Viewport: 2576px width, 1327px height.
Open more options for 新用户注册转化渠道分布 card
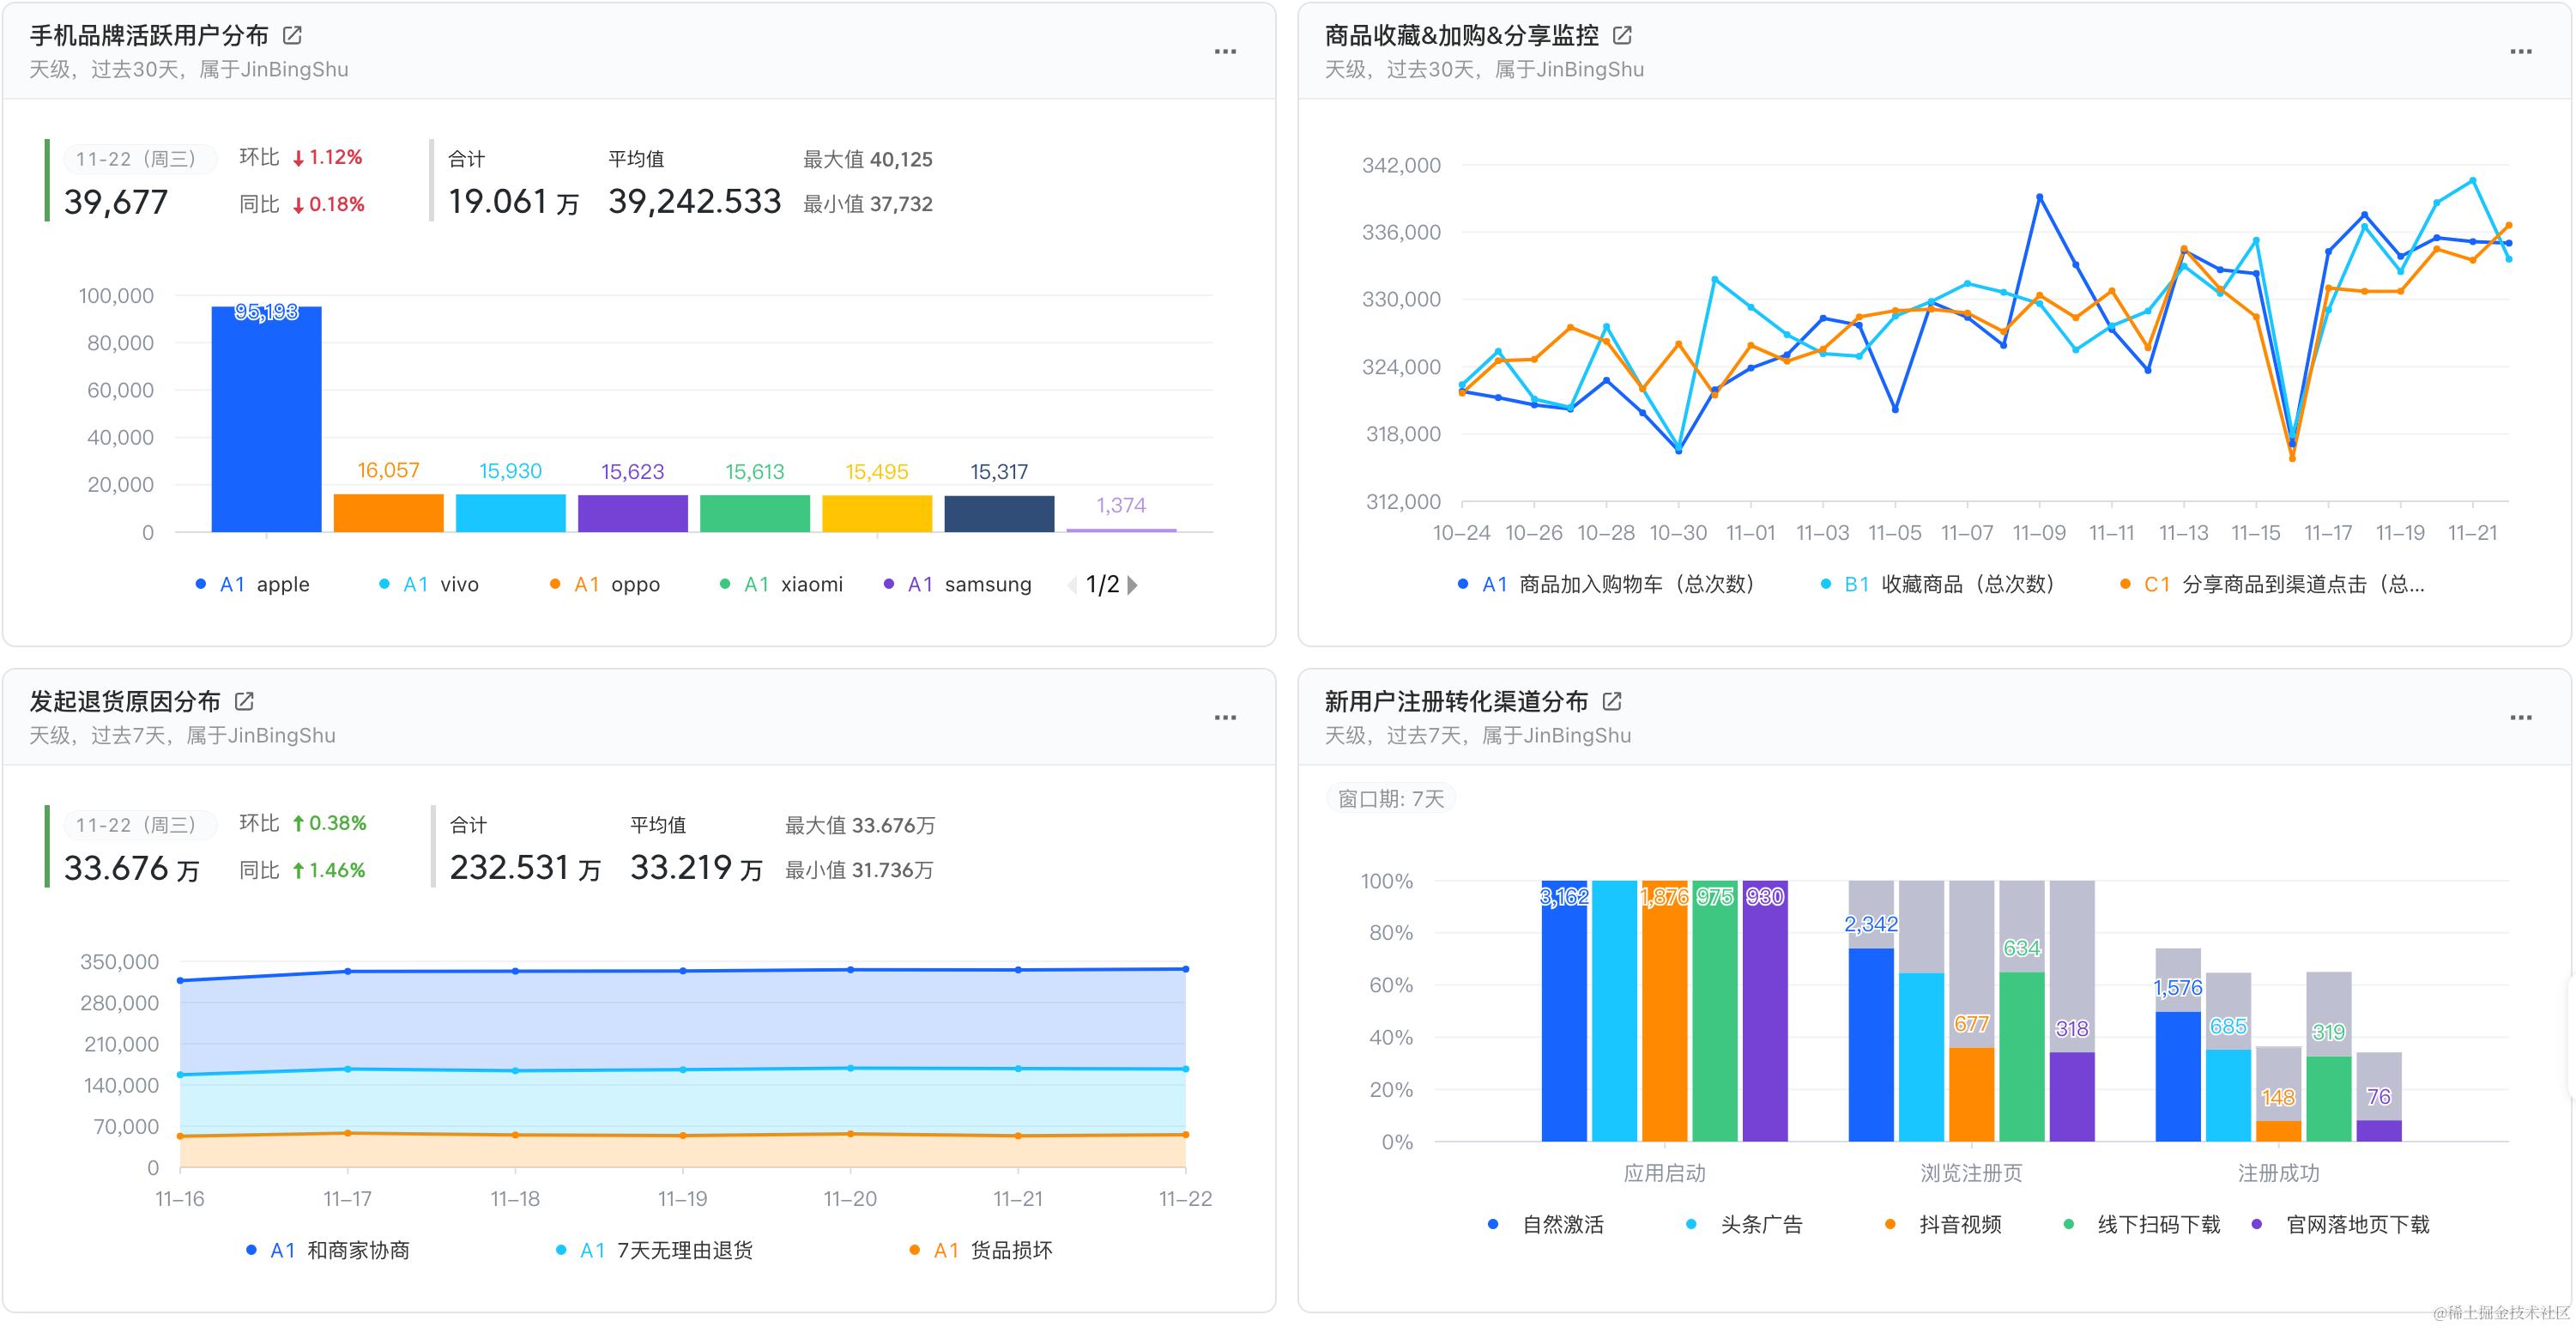point(2520,718)
